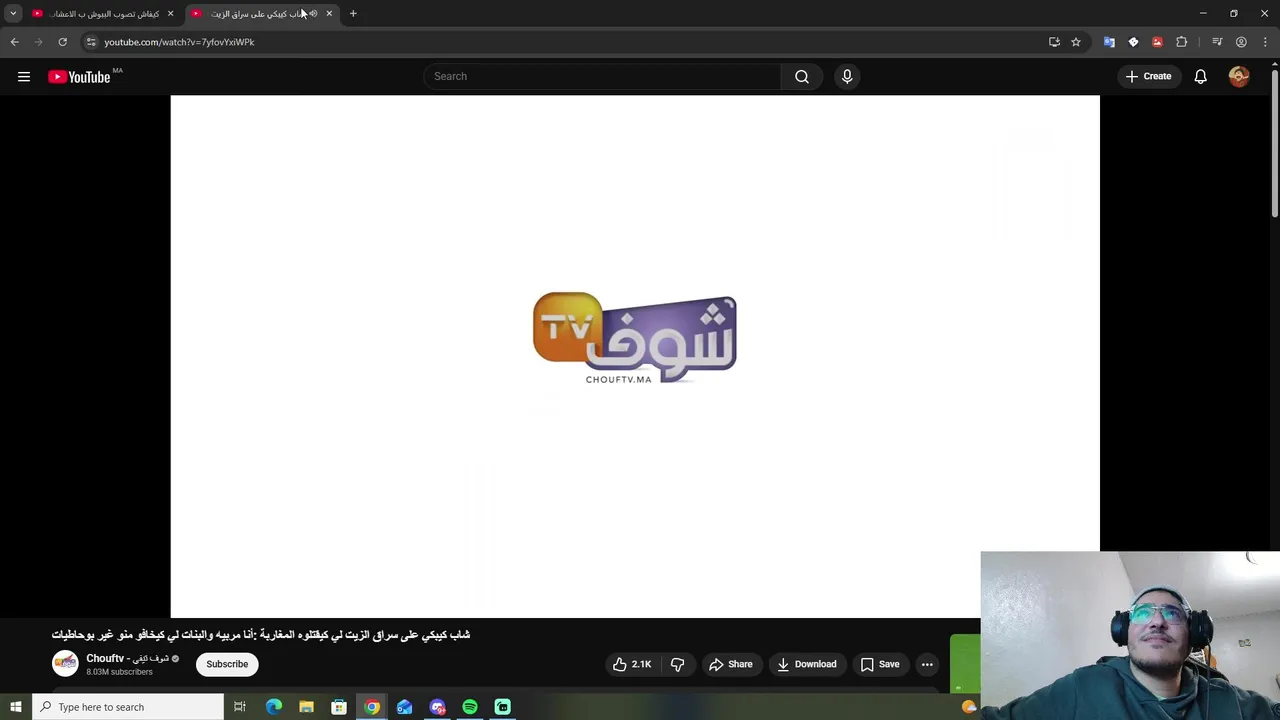
Task: Dislike the video with thumbs down
Action: (677, 664)
